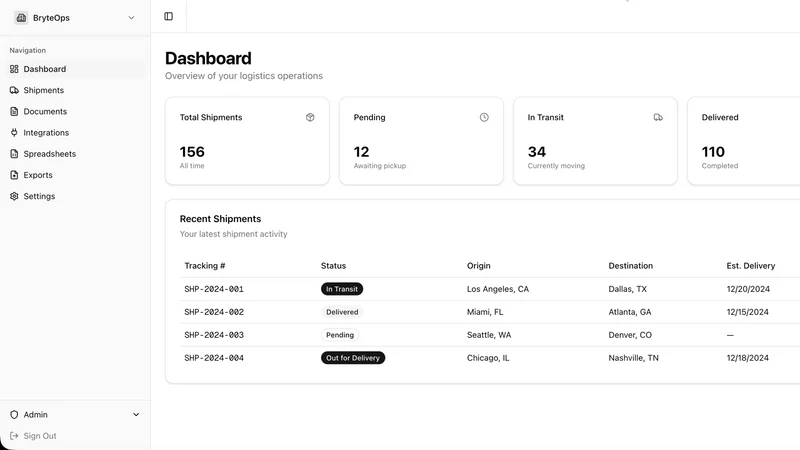Click the Exports file icon in sidebar

coord(14,175)
